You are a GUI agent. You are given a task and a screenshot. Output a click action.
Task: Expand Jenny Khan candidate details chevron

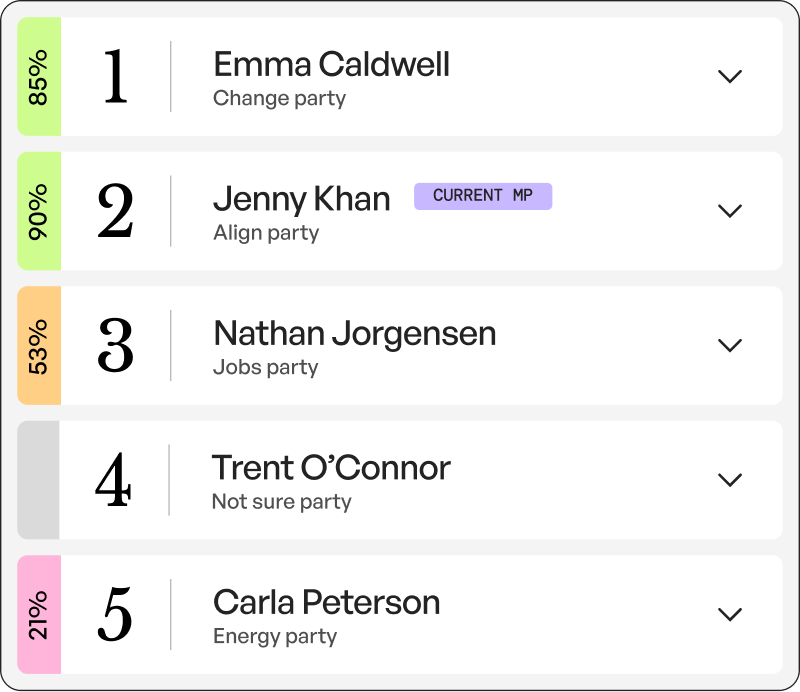[x=731, y=211]
